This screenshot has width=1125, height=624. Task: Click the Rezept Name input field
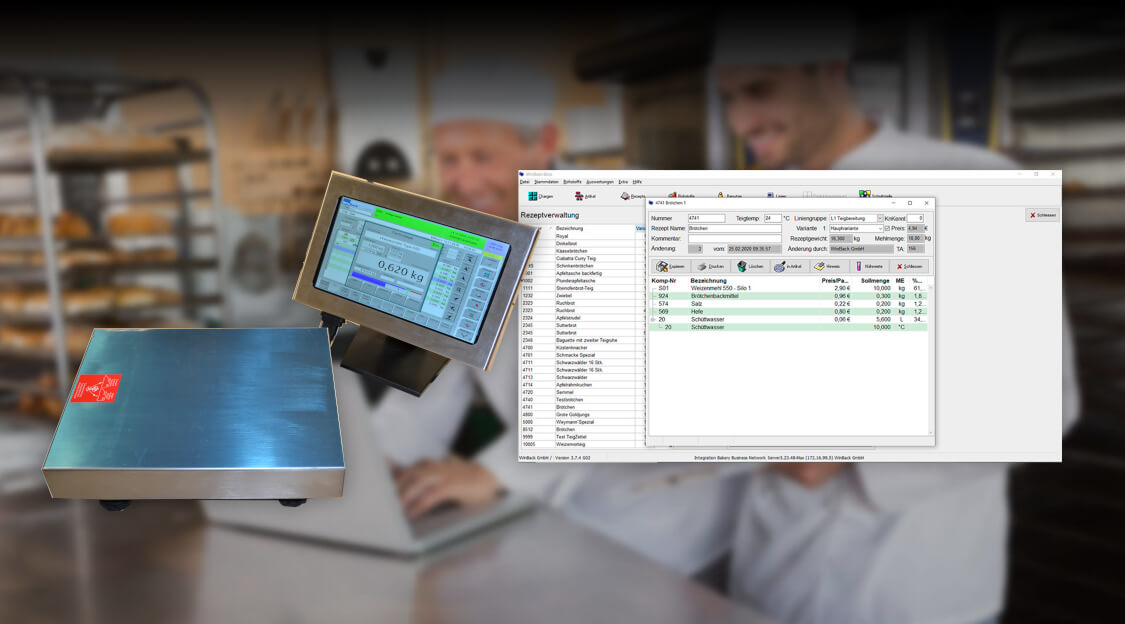[x=735, y=229]
